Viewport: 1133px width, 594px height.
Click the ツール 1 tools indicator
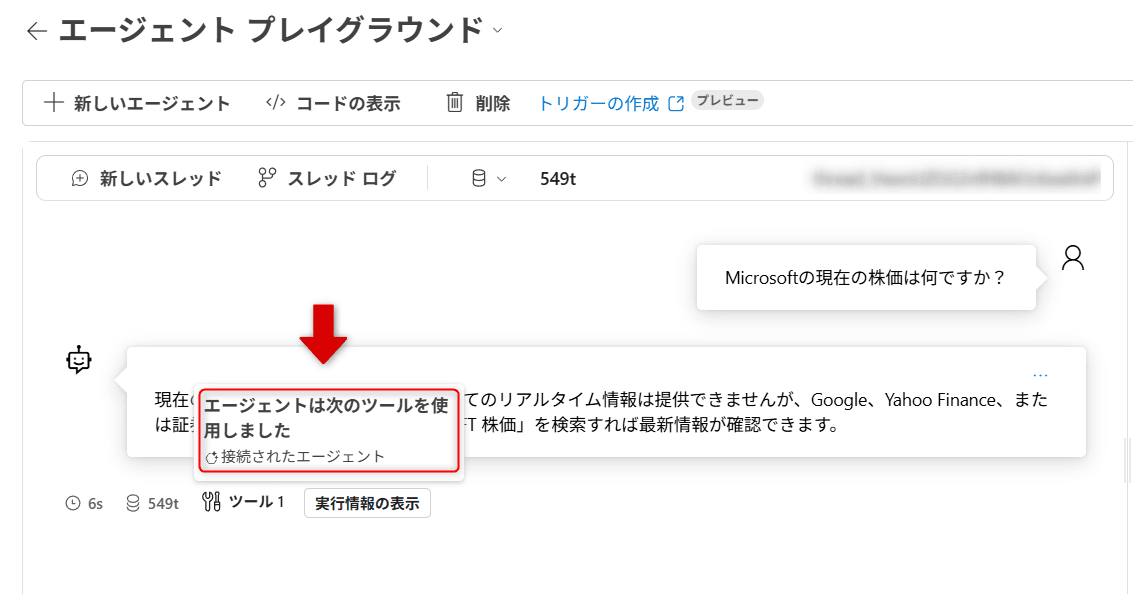pos(243,502)
